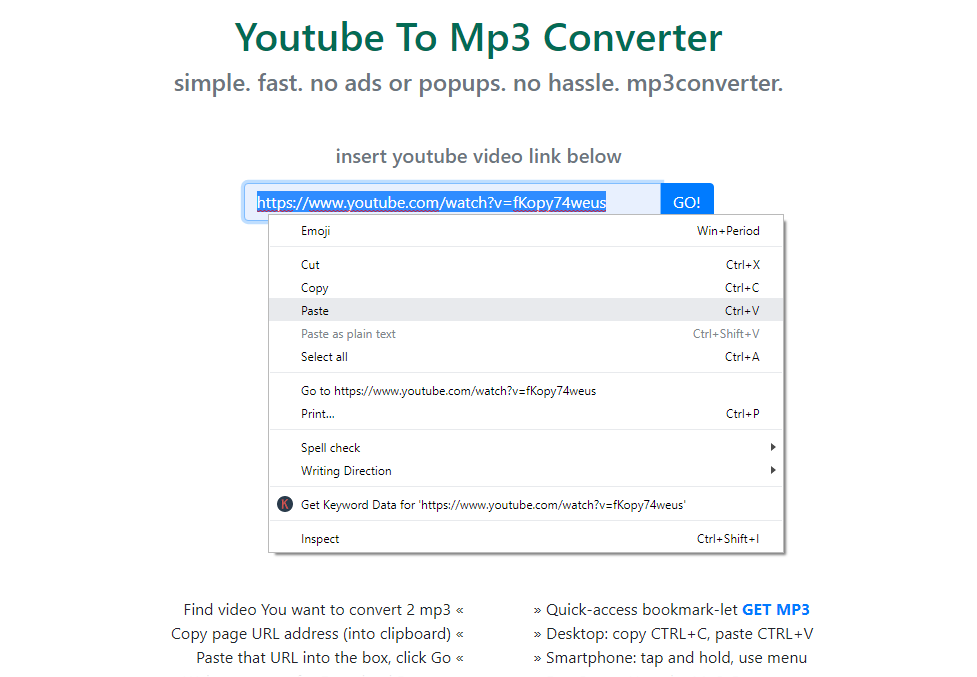Choose Go to youtube.com URL option
Viewport: 977px width, 677px height.
pos(448,391)
